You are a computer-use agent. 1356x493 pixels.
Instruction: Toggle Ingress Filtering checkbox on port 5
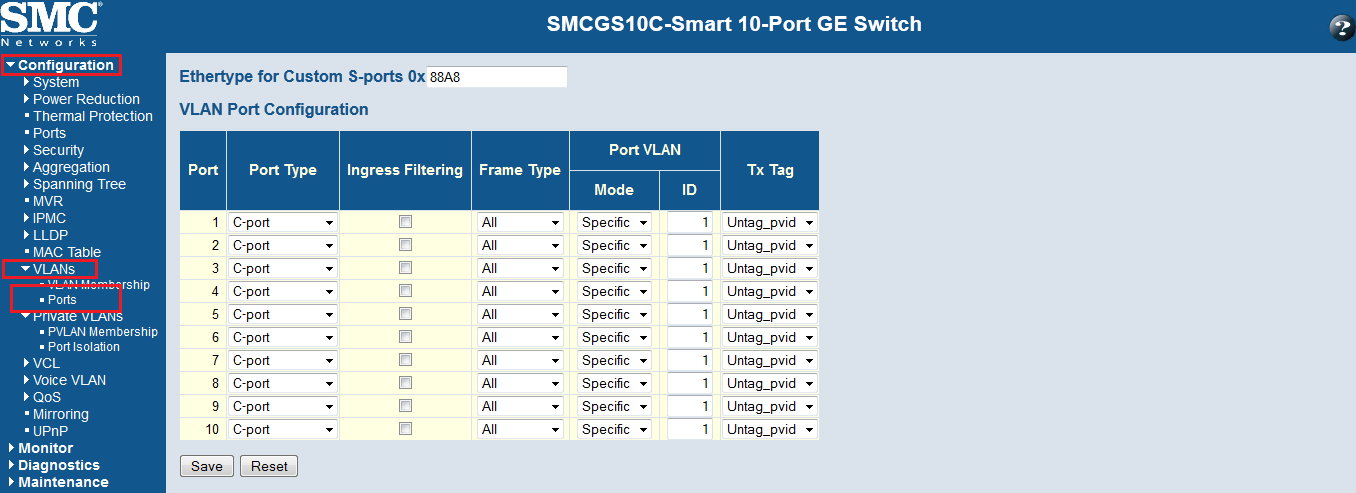(405, 314)
